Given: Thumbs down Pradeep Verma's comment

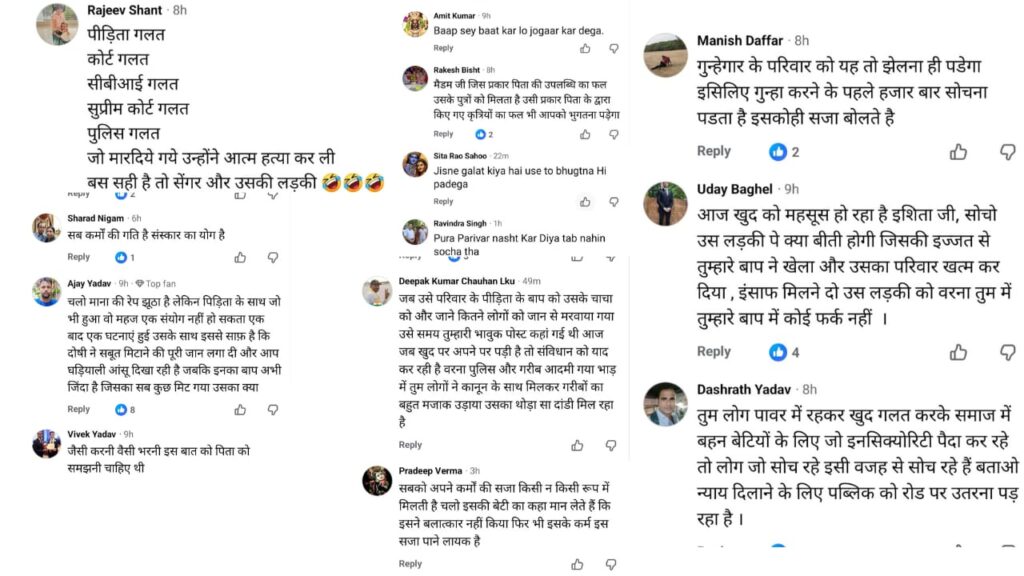Looking at the screenshot, I should pyautogui.click(x=605, y=564).
